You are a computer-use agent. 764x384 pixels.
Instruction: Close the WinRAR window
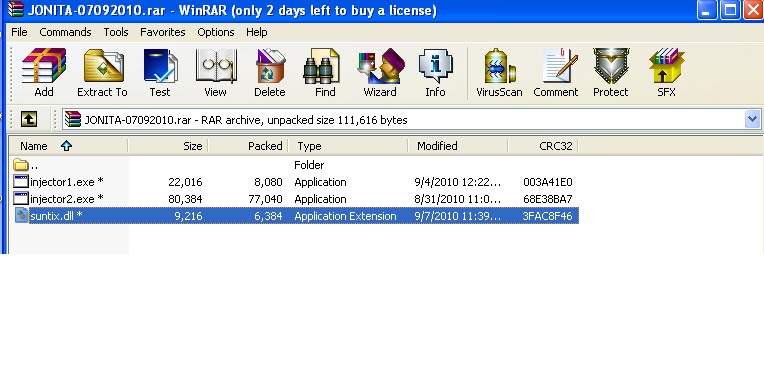pos(753,9)
